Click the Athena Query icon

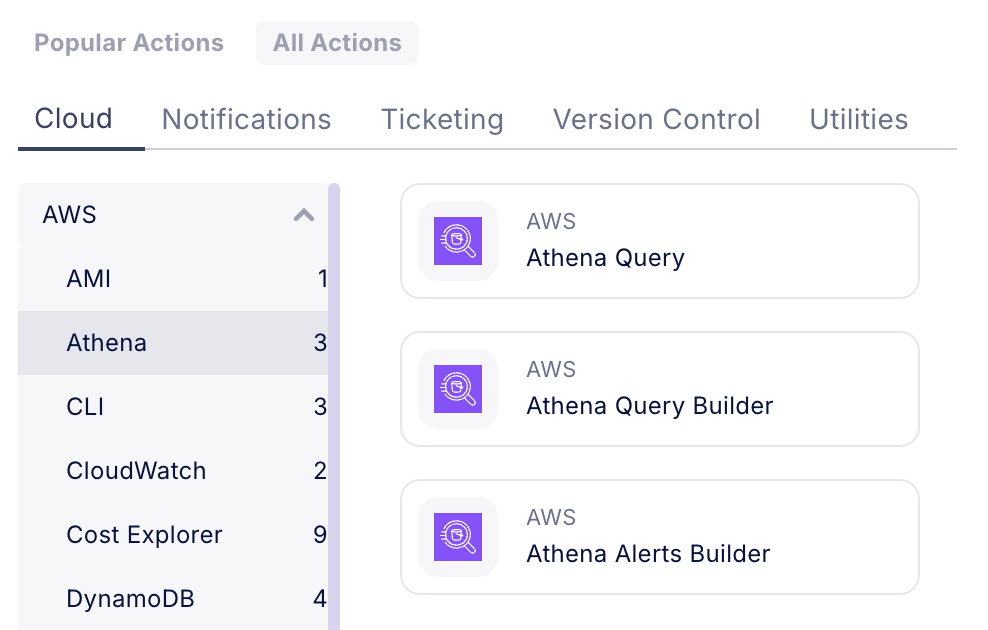tap(458, 241)
